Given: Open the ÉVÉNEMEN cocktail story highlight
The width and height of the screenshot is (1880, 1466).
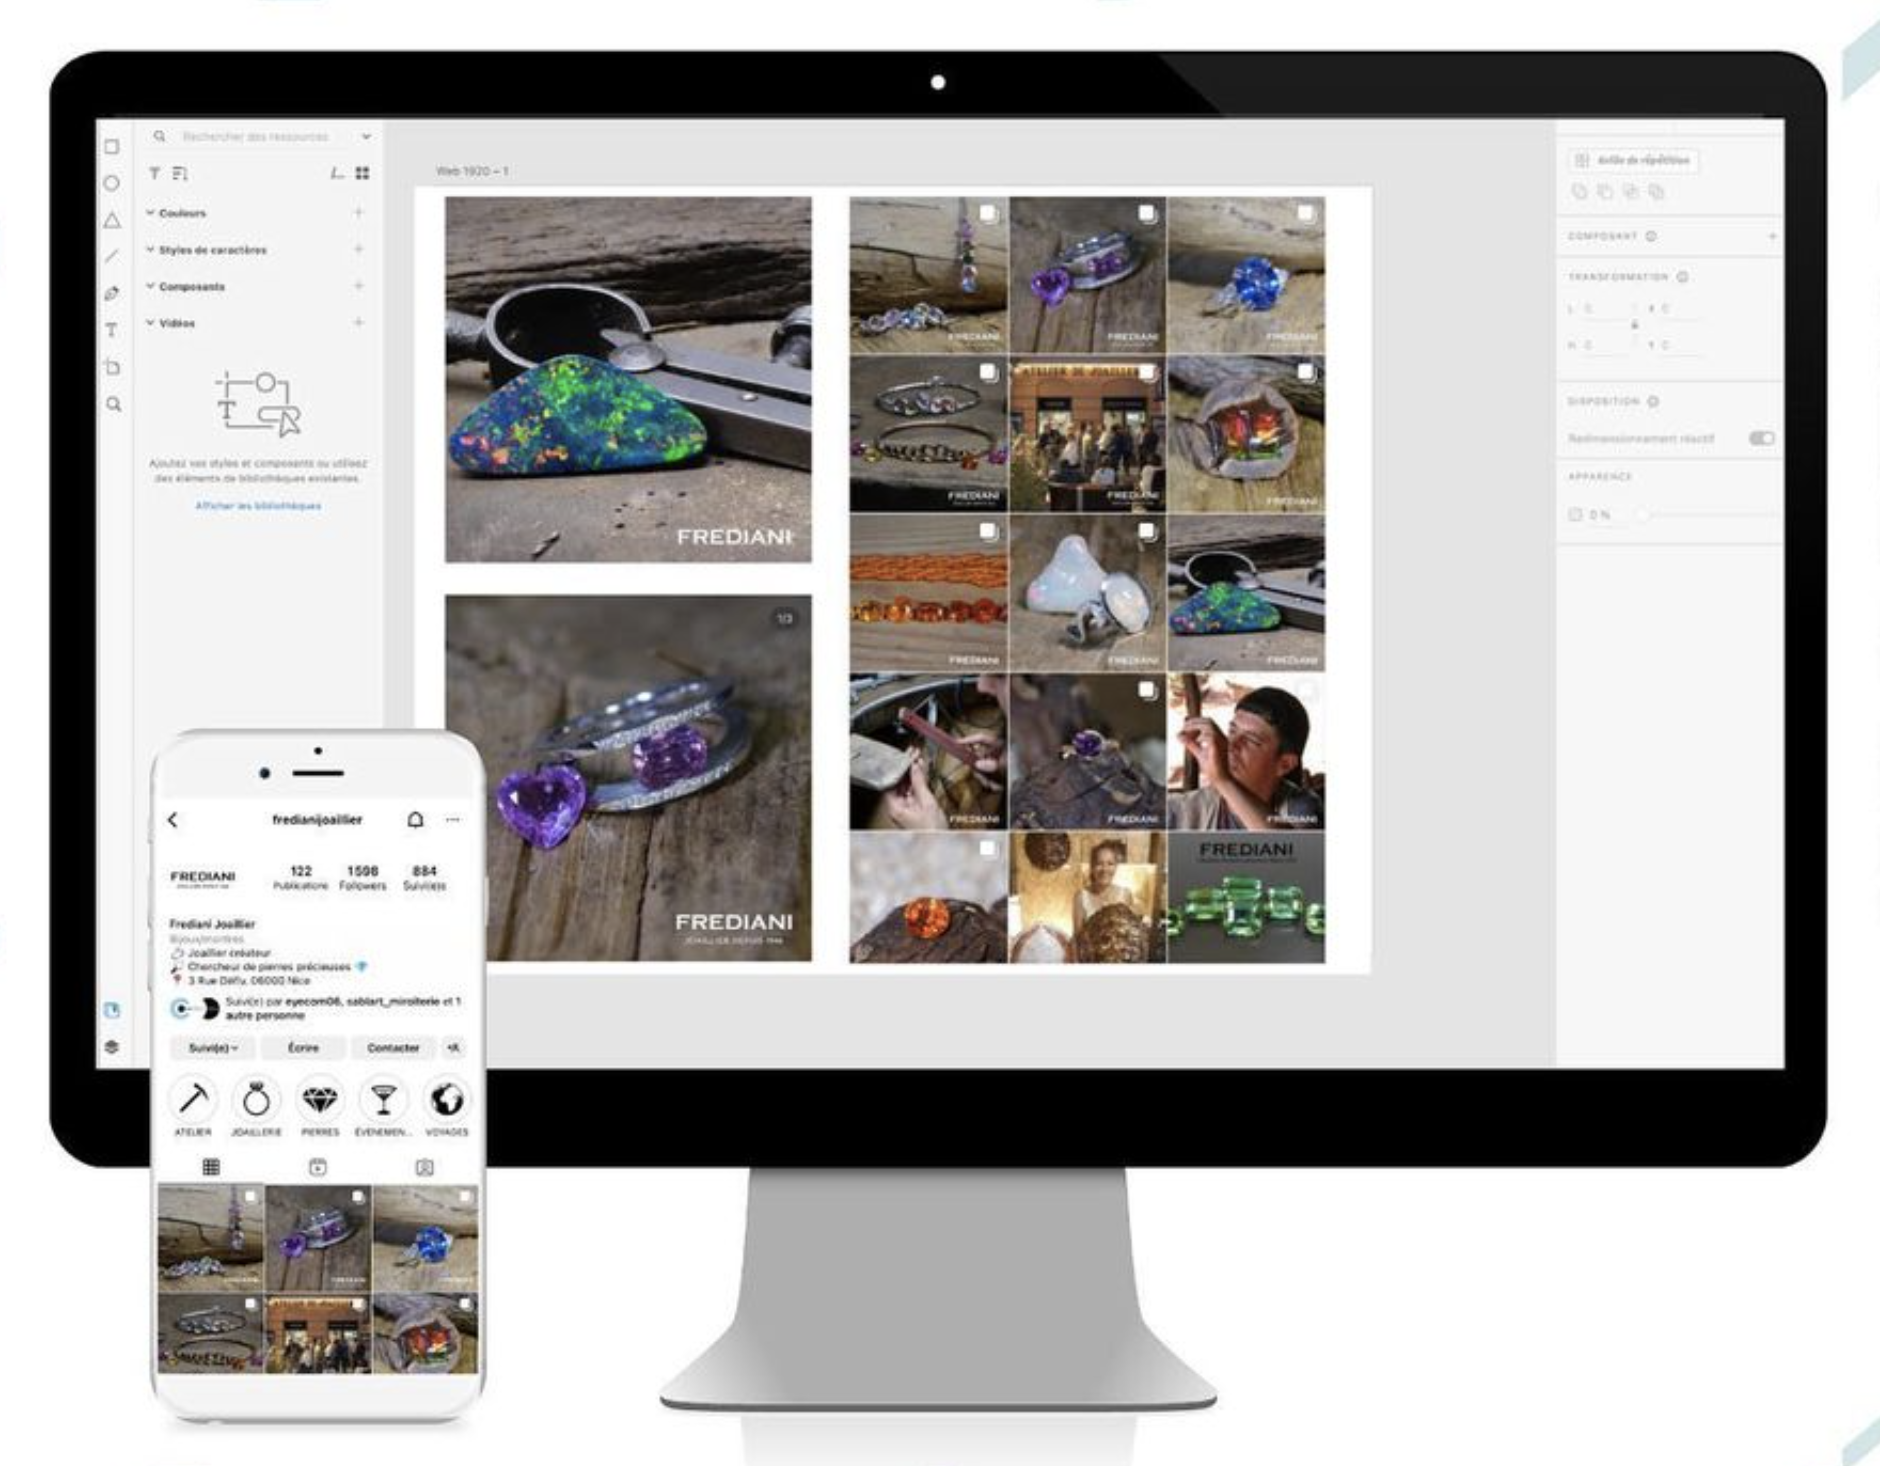Looking at the screenshot, I should coord(383,1100).
